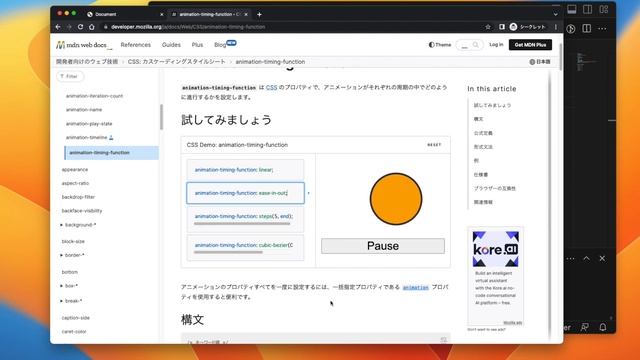
Task: Click the sidebar scrollbar thumb
Action: coord(161,117)
